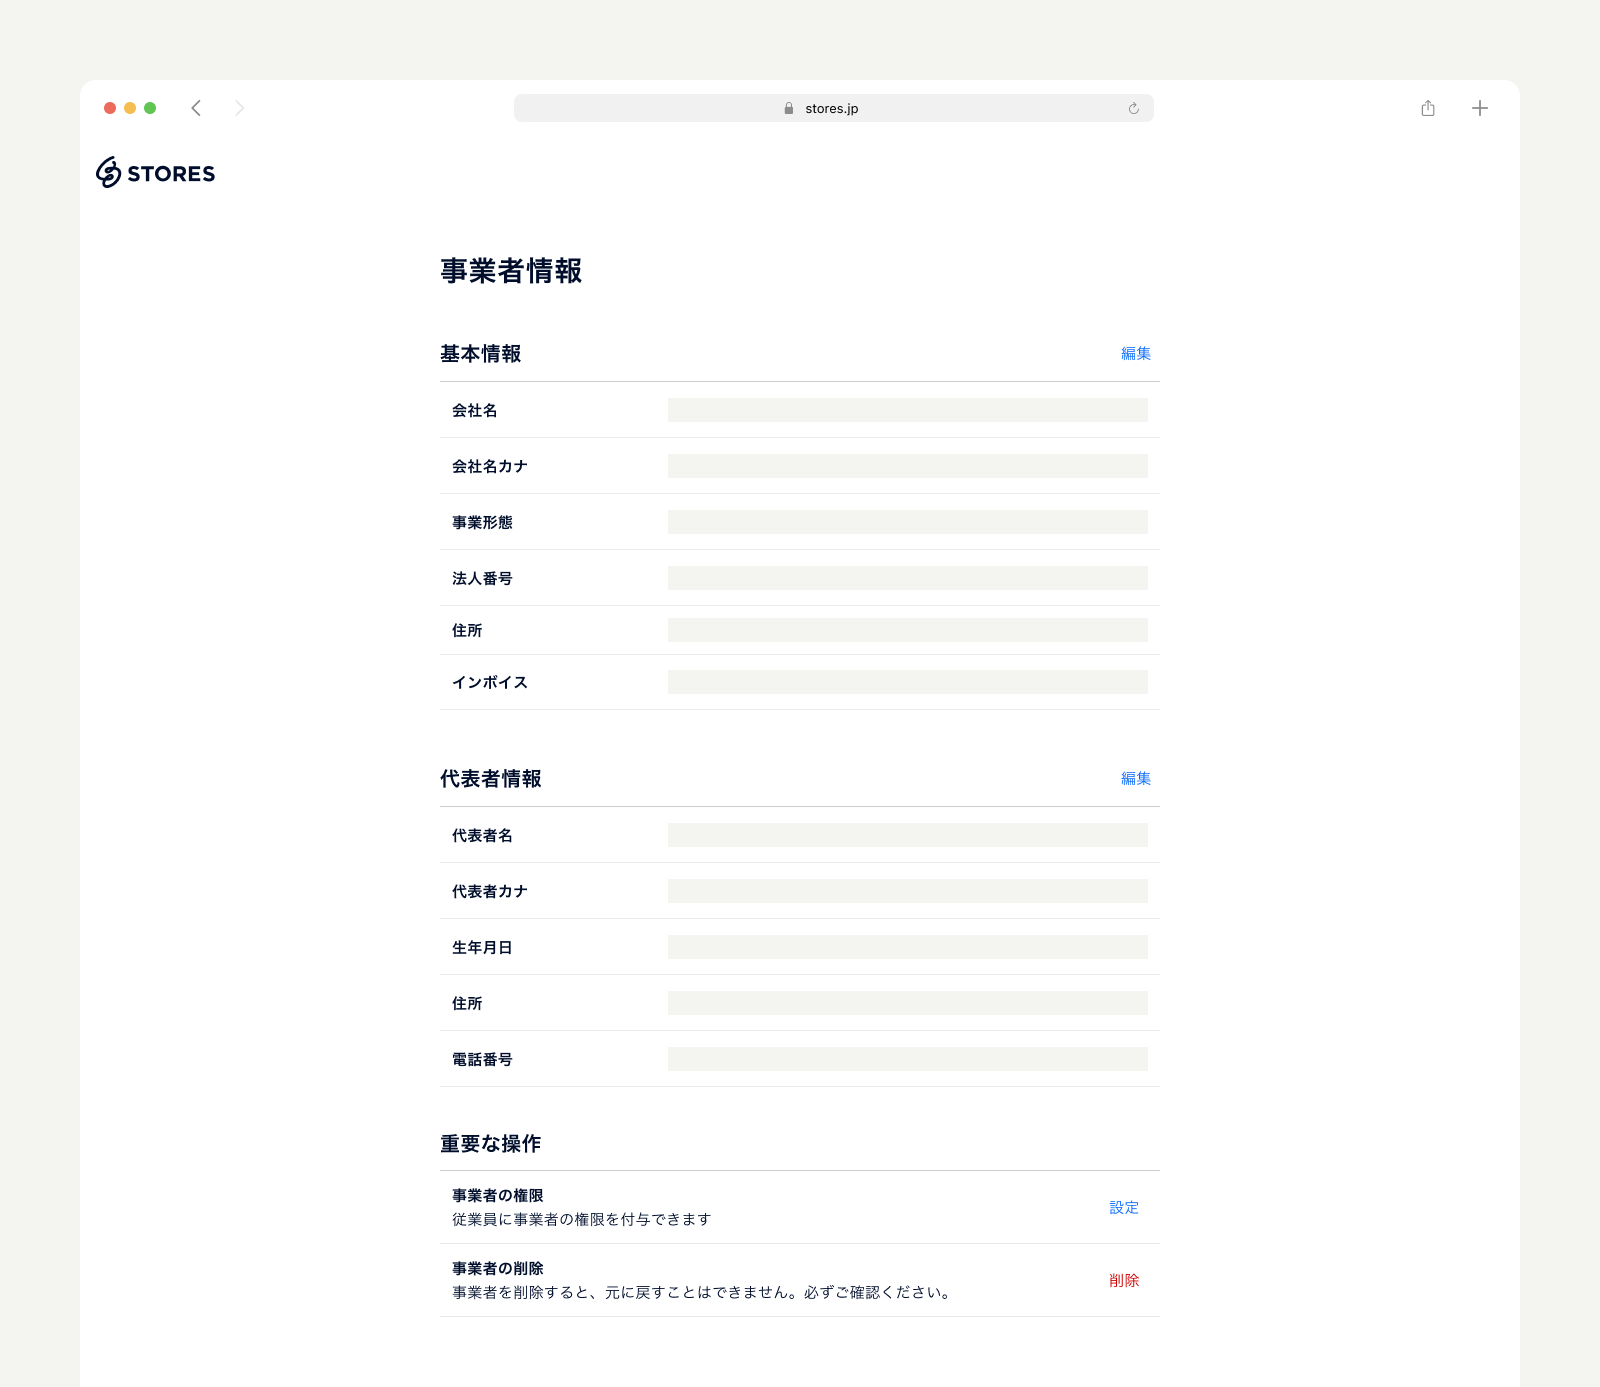The height and width of the screenshot is (1387, 1600).
Task: Click the green traffic light button
Action: (150, 107)
